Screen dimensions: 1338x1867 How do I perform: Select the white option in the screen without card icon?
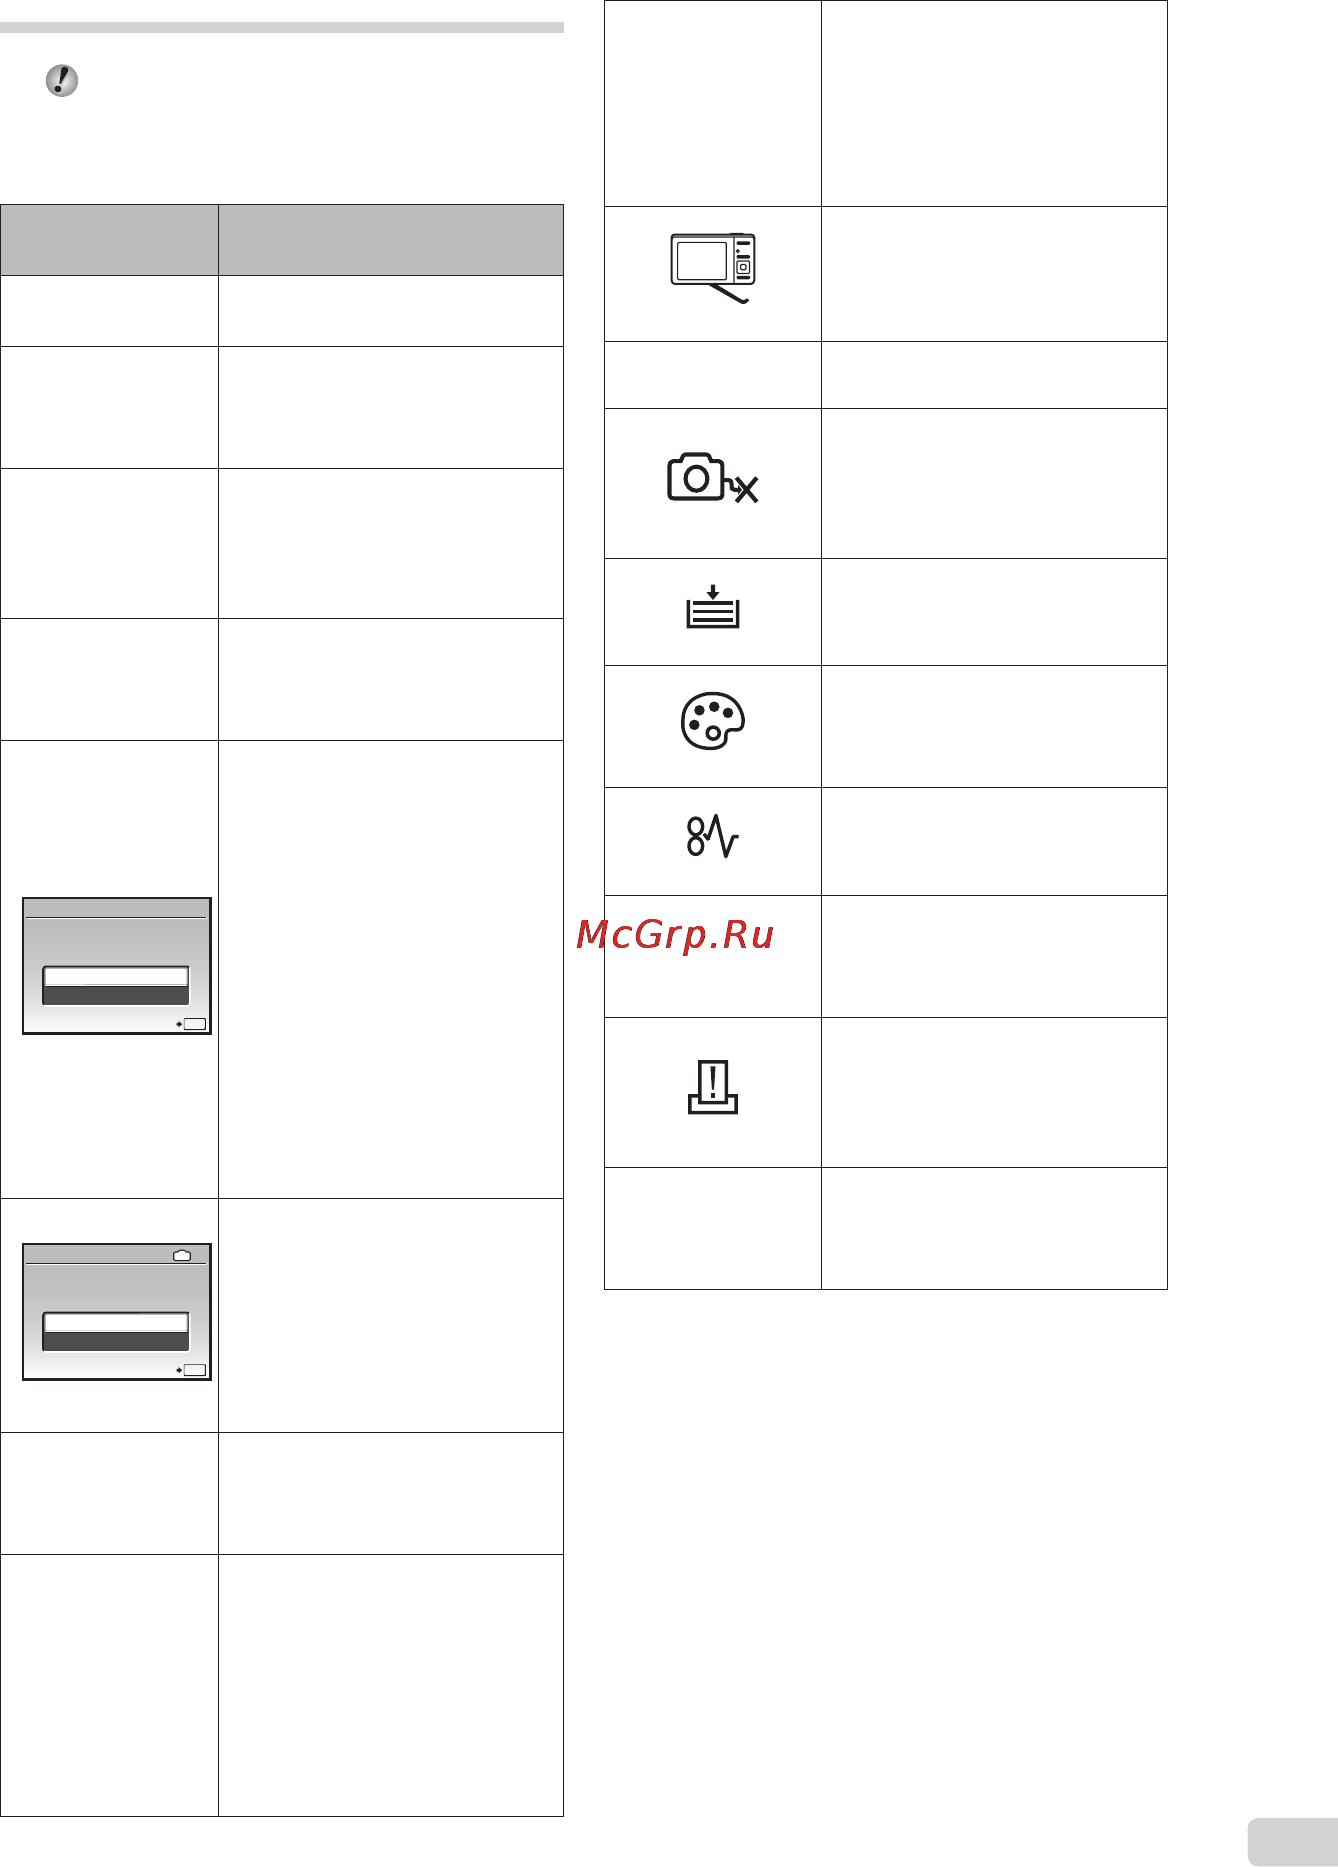click(116, 976)
